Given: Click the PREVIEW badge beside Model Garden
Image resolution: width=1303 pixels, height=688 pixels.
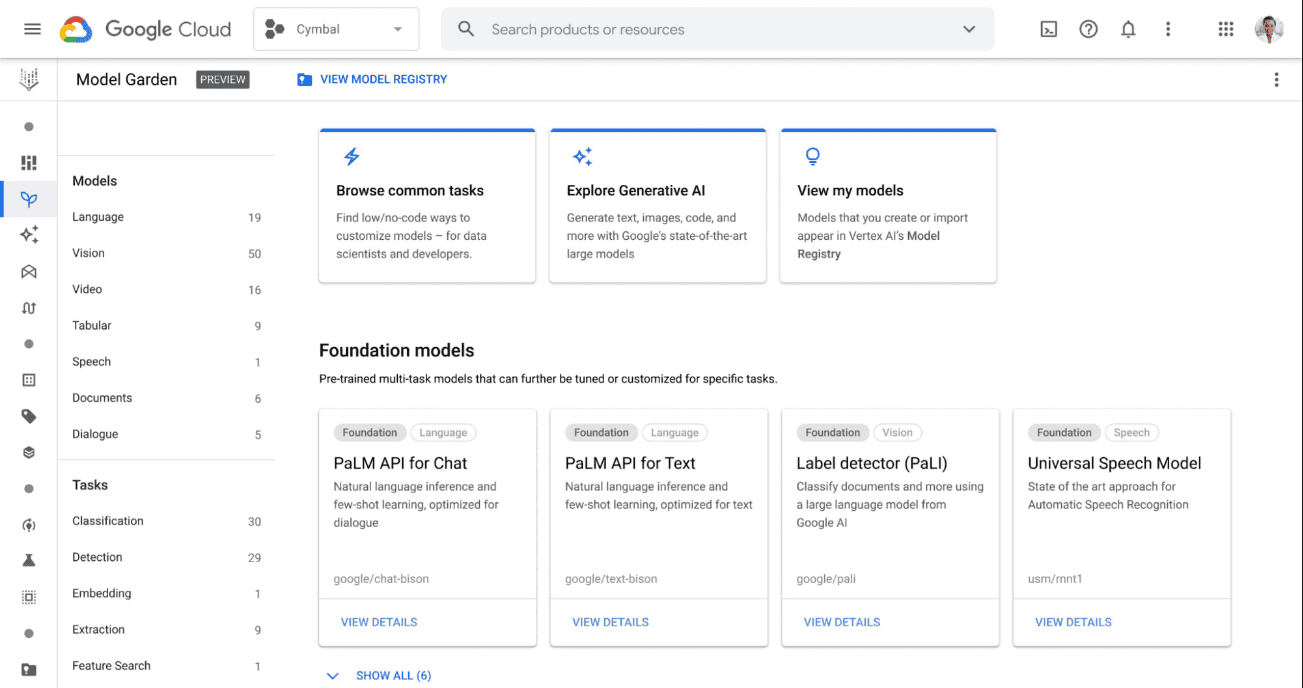Looking at the screenshot, I should click(x=223, y=80).
